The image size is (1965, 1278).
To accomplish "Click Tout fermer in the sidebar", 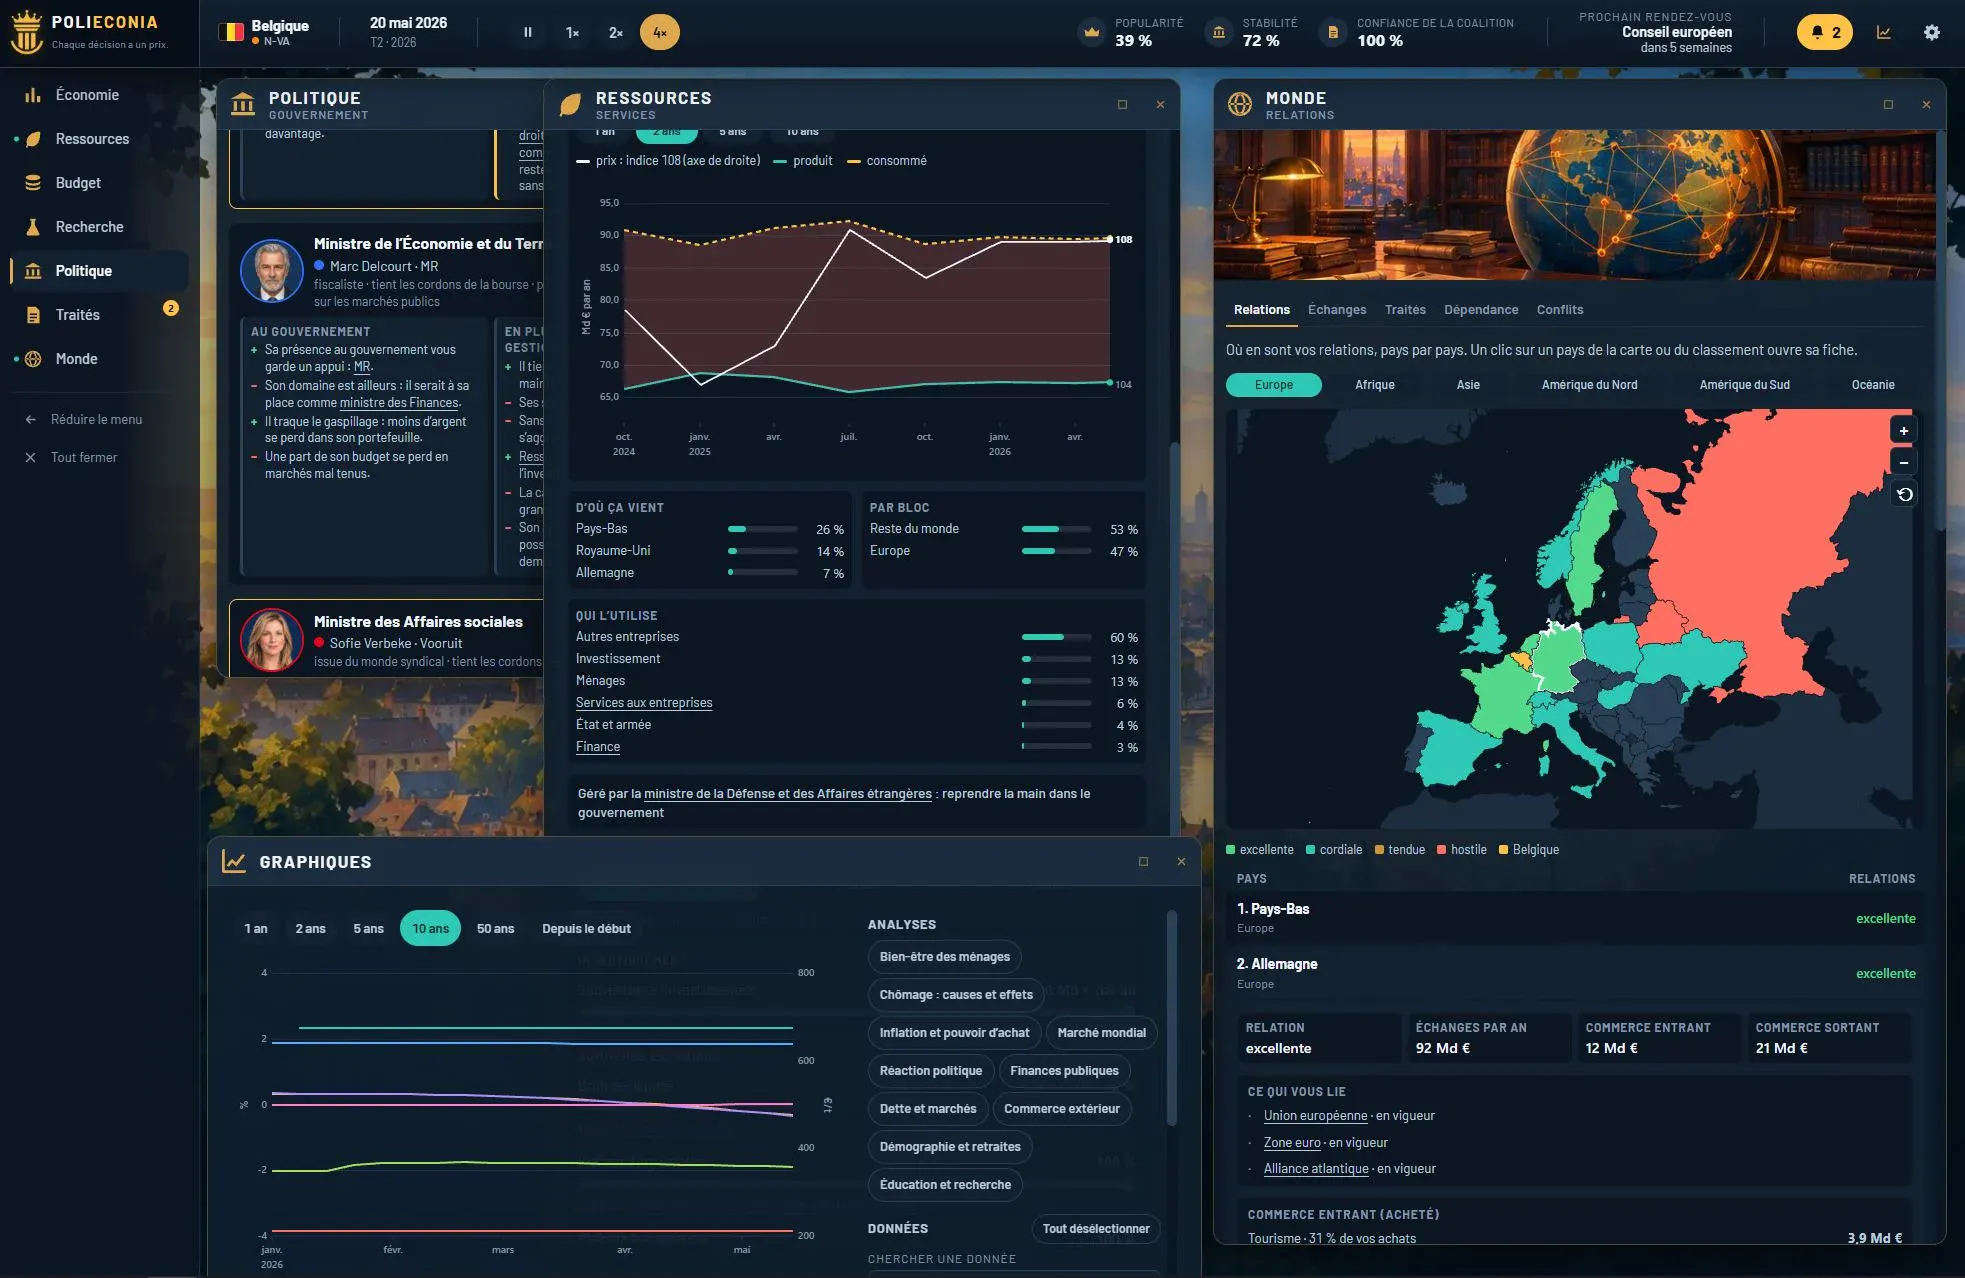I will (84, 458).
